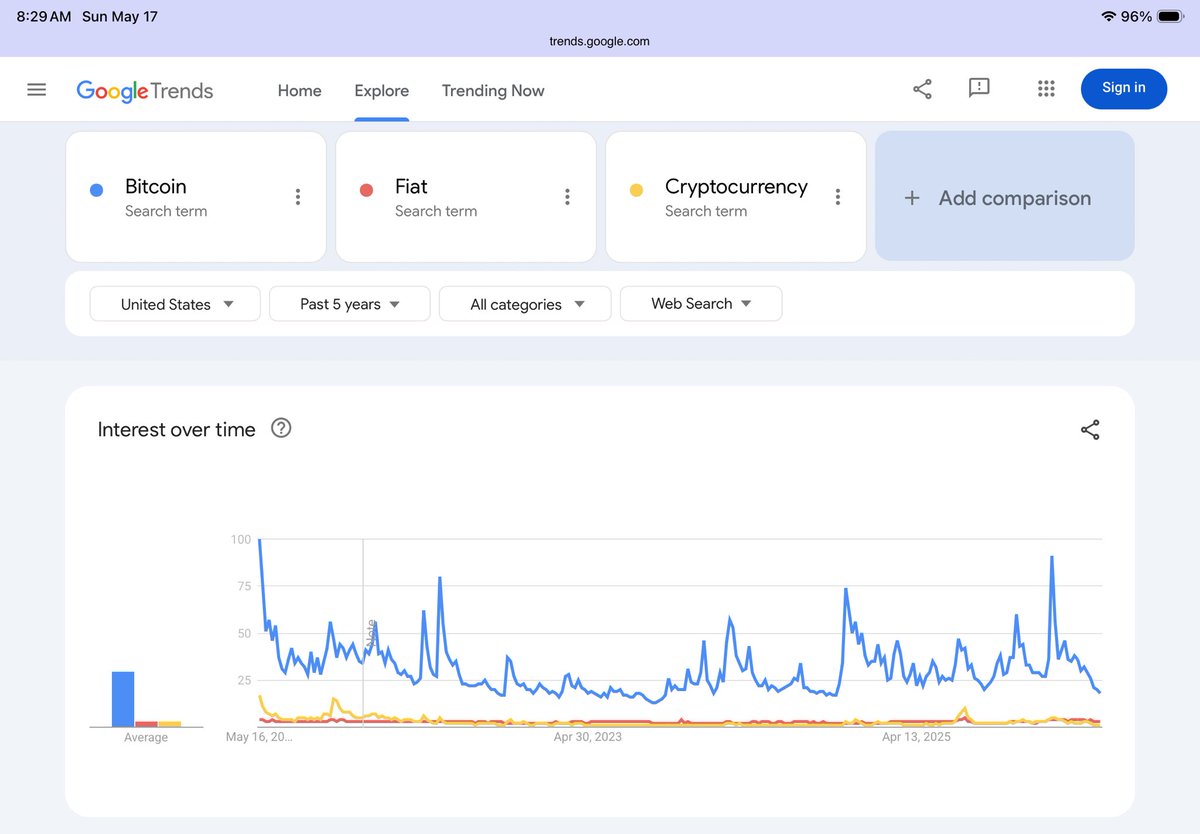Click the Apr 13, 2025 axis label
The image size is (1200, 834).
click(916, 737)
